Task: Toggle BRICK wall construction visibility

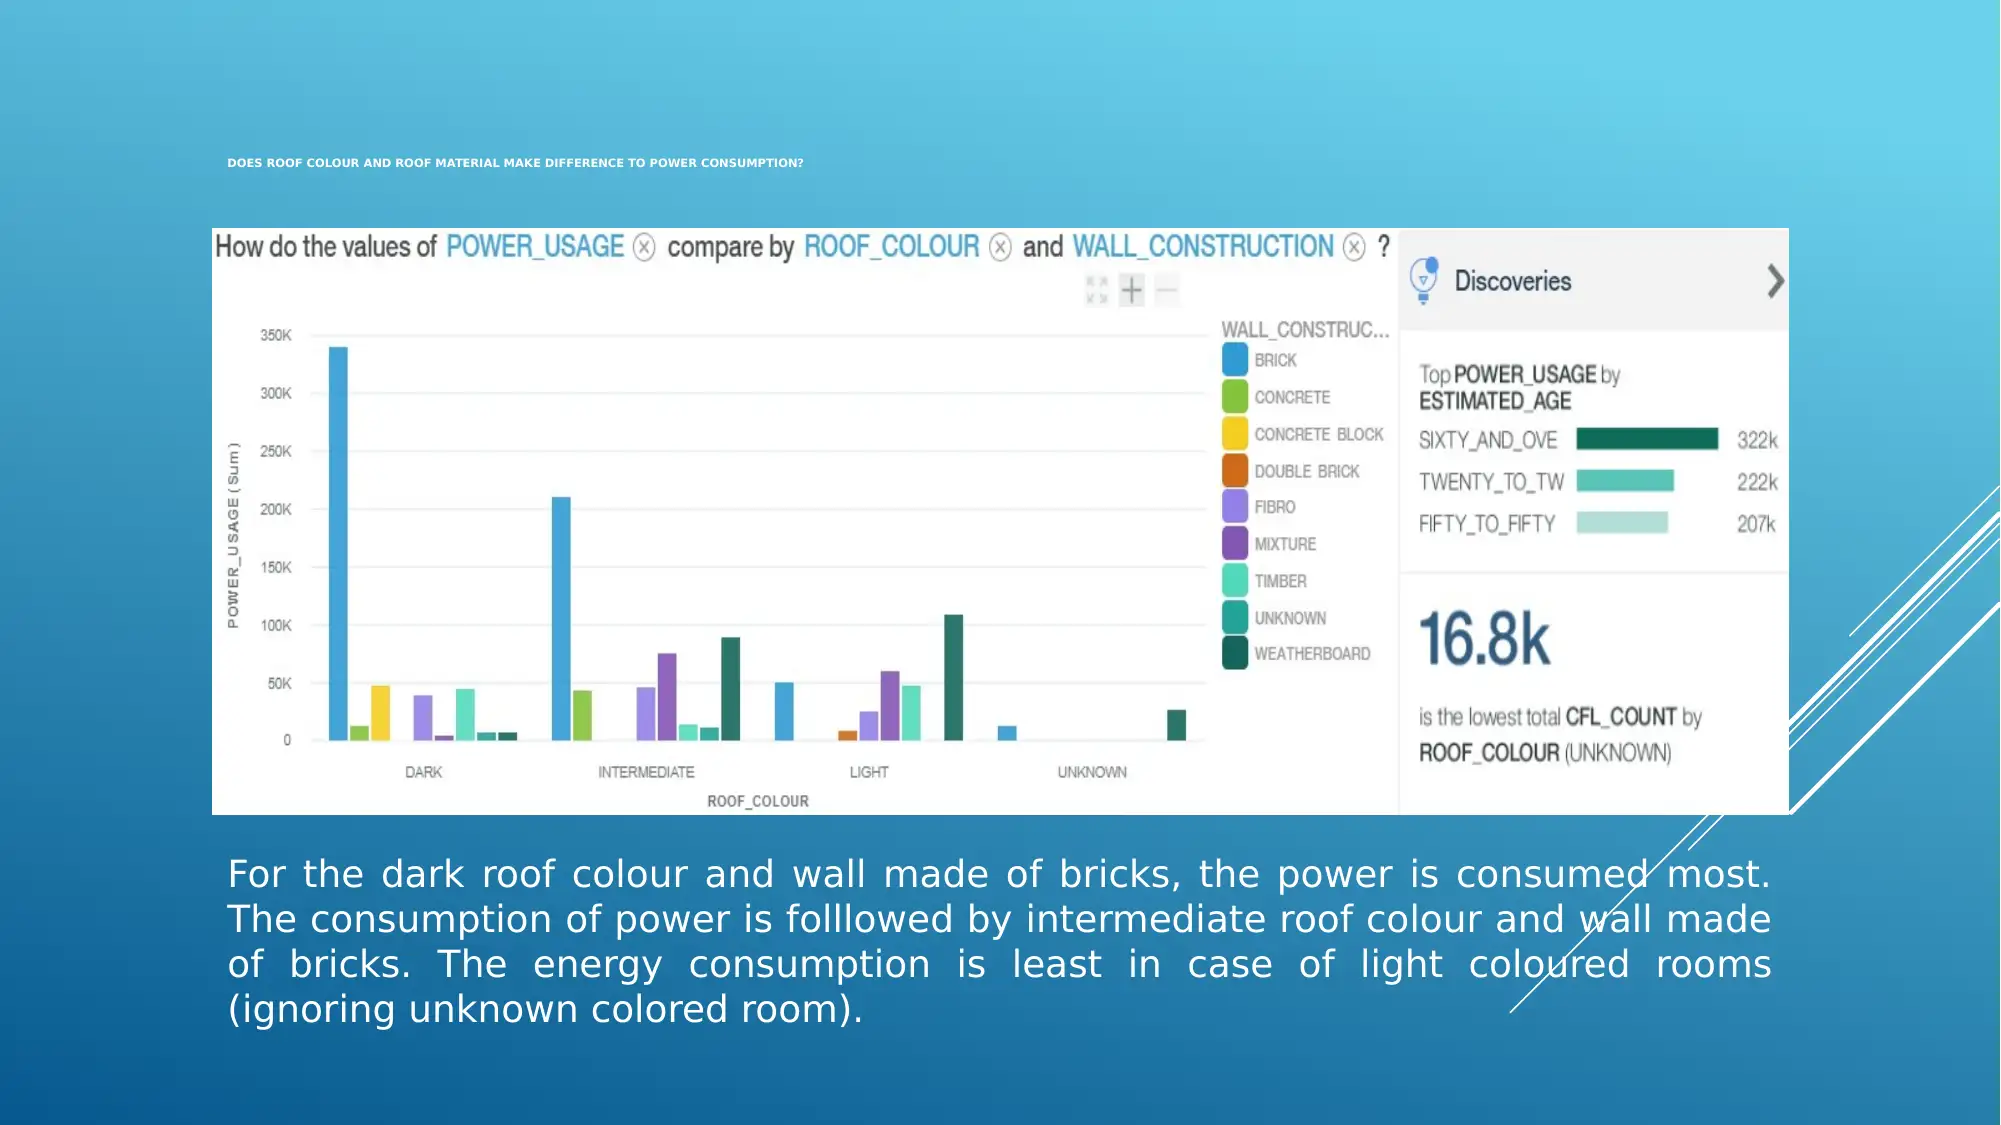Action: click(x=1233, y=359)
